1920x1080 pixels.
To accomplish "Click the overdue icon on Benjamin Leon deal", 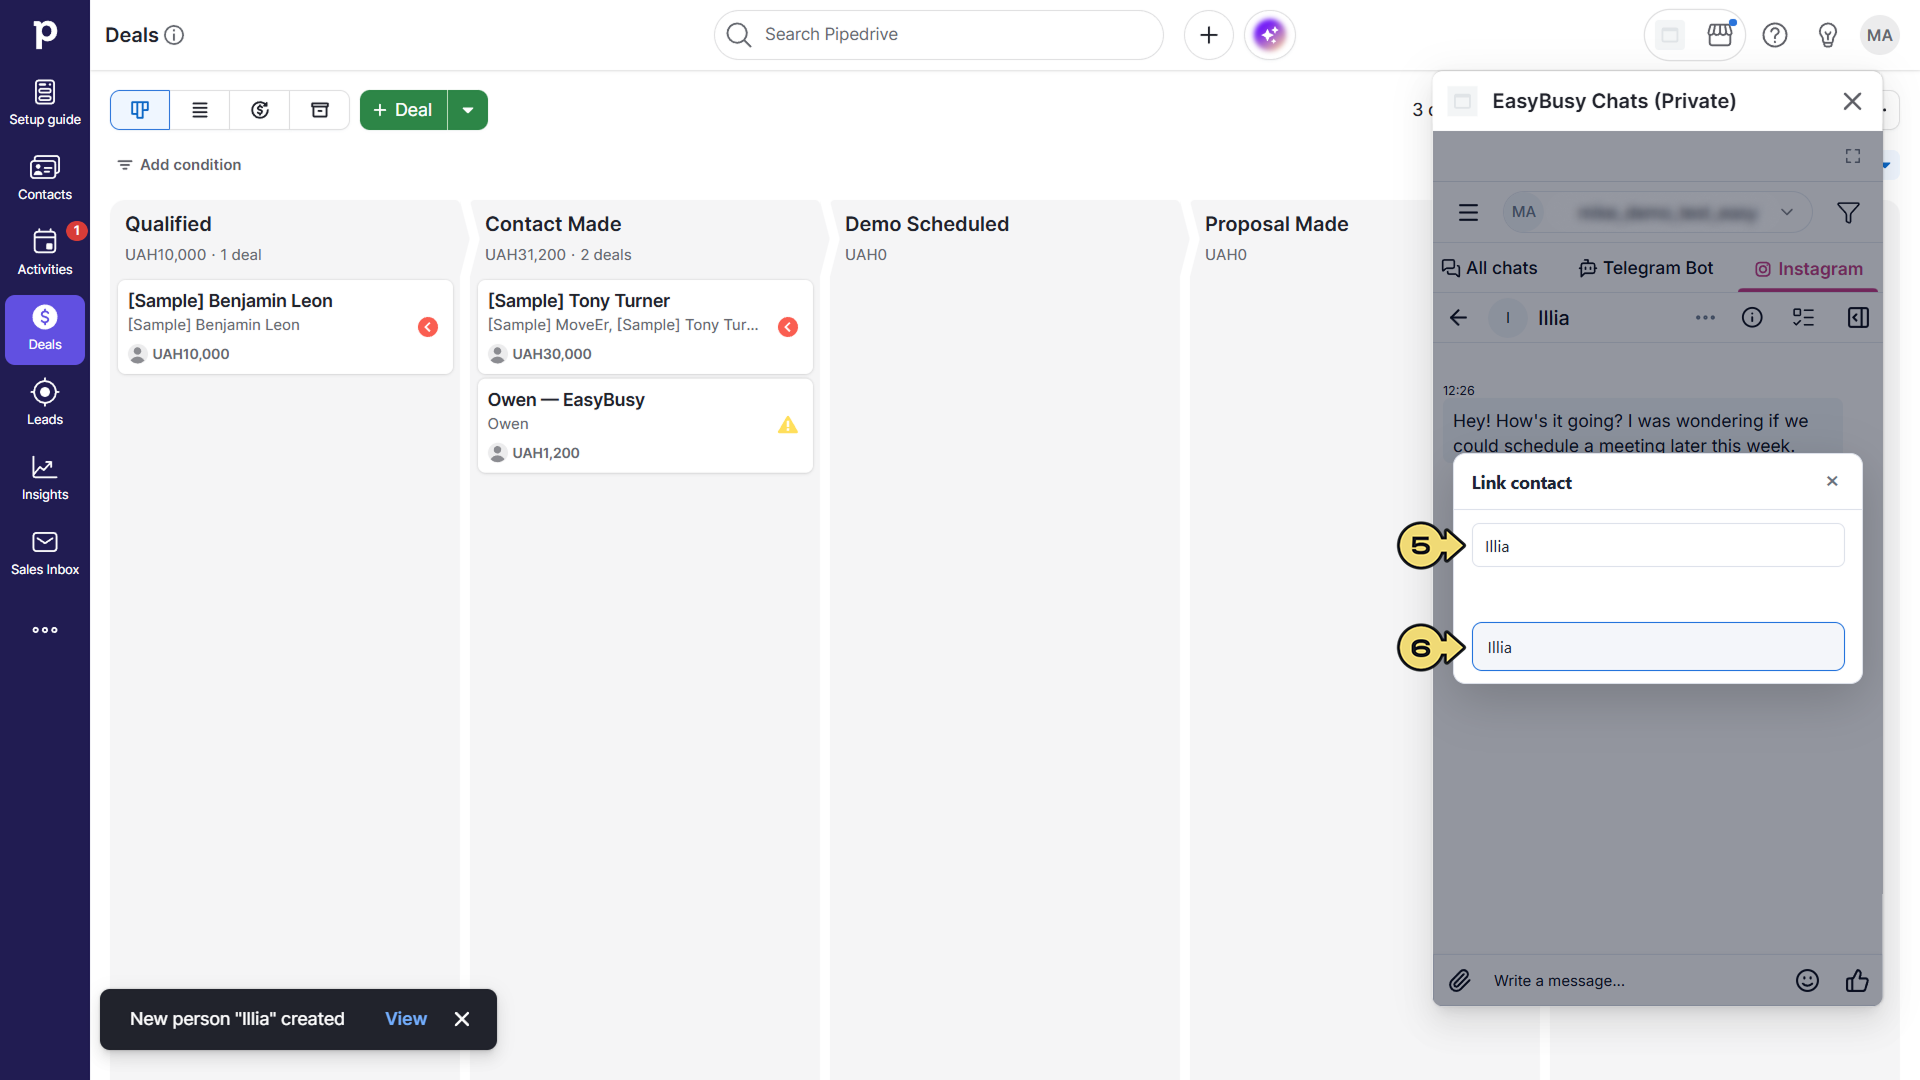I will coord(428,327).
